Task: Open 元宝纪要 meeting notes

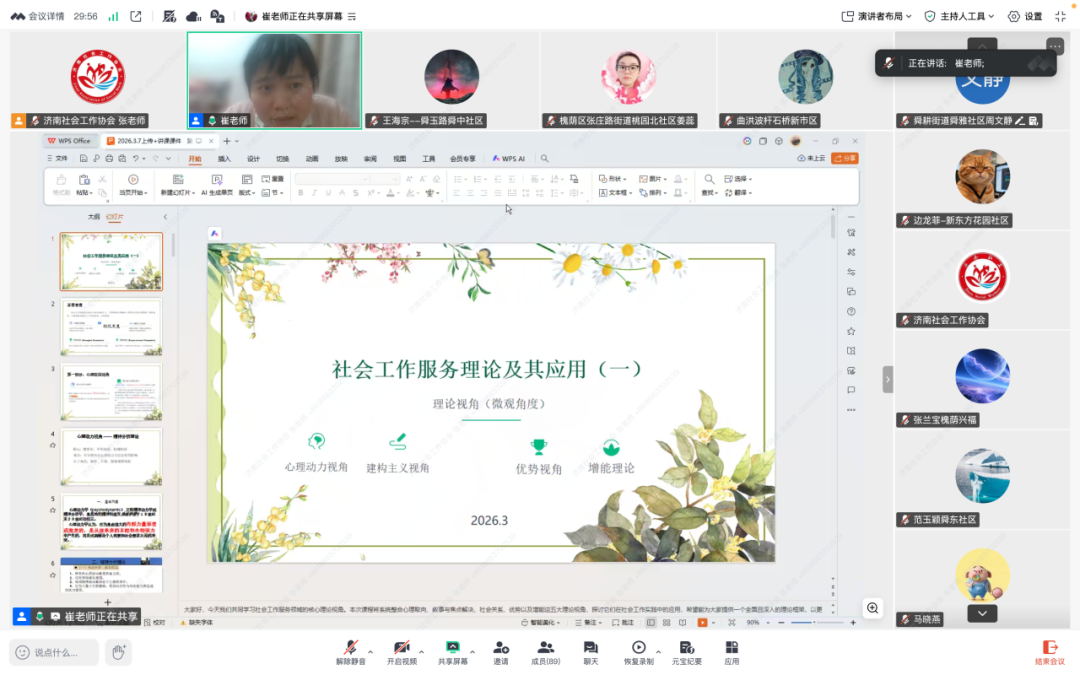Action: (x=686, y=648)
